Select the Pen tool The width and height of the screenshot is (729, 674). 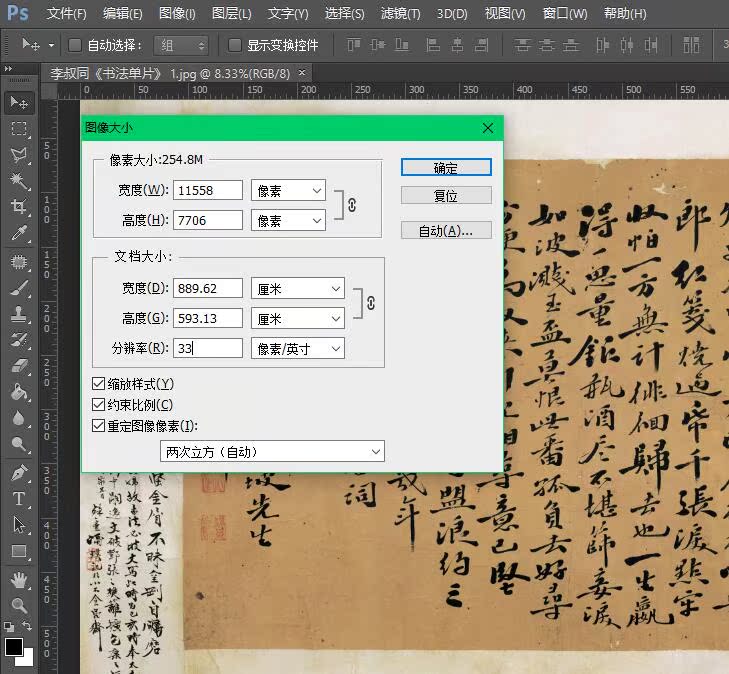[x=19, y=474]
